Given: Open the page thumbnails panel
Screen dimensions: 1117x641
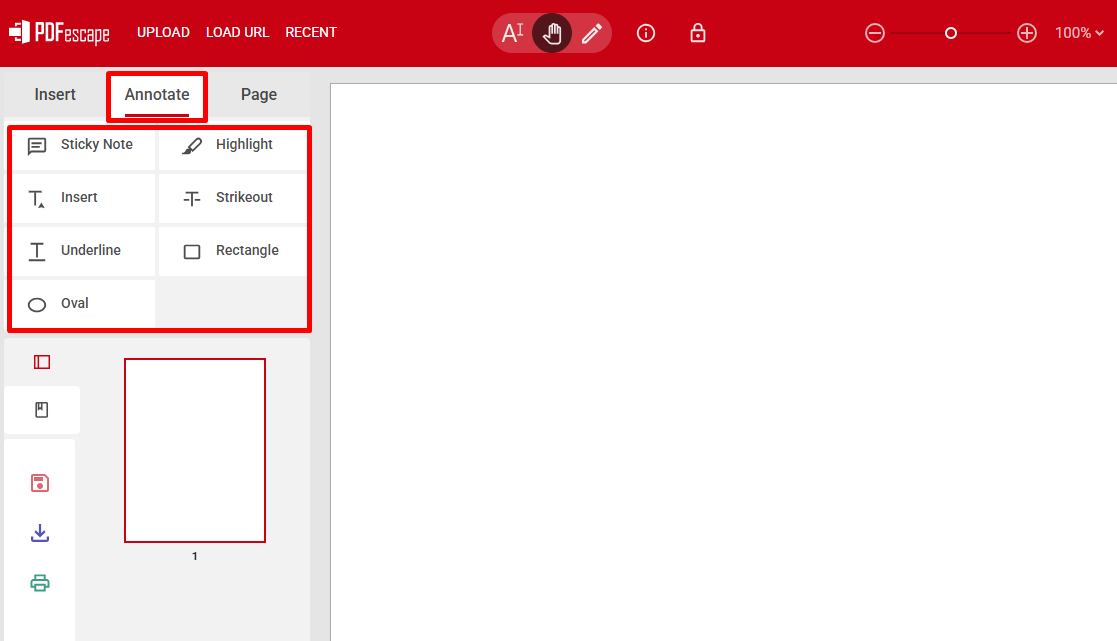Looking at the screenshot, I should (x=41, y=361).
